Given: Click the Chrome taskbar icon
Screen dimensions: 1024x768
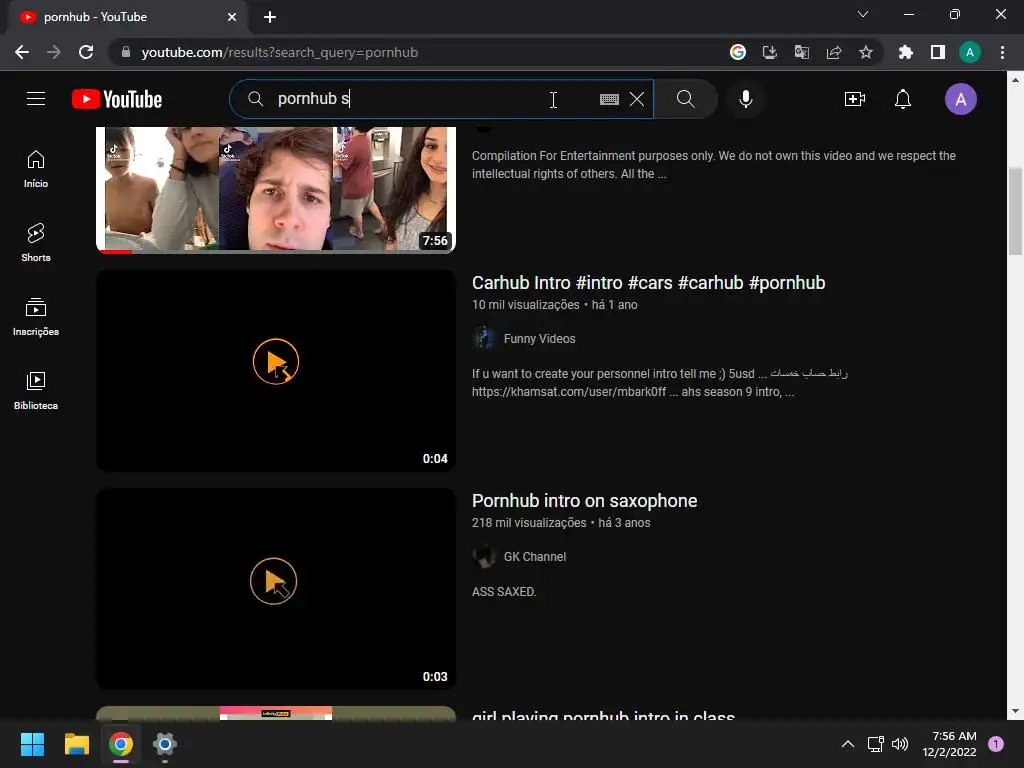Looking at the screenshot, I should [121, 744].
